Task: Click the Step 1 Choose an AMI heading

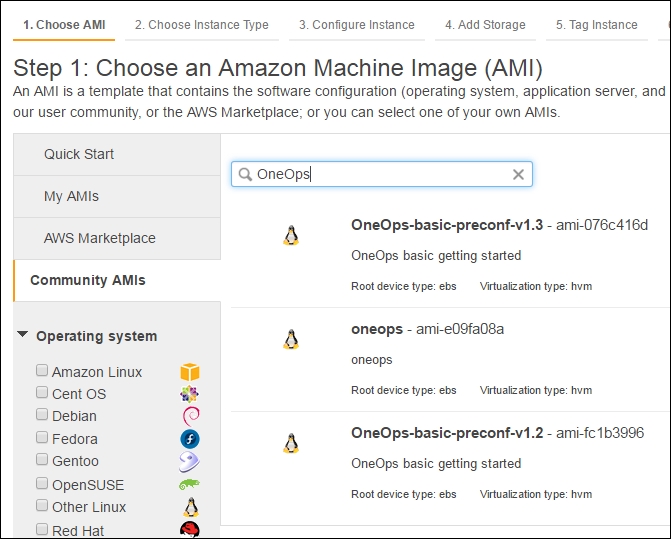Action: point(278,68)
